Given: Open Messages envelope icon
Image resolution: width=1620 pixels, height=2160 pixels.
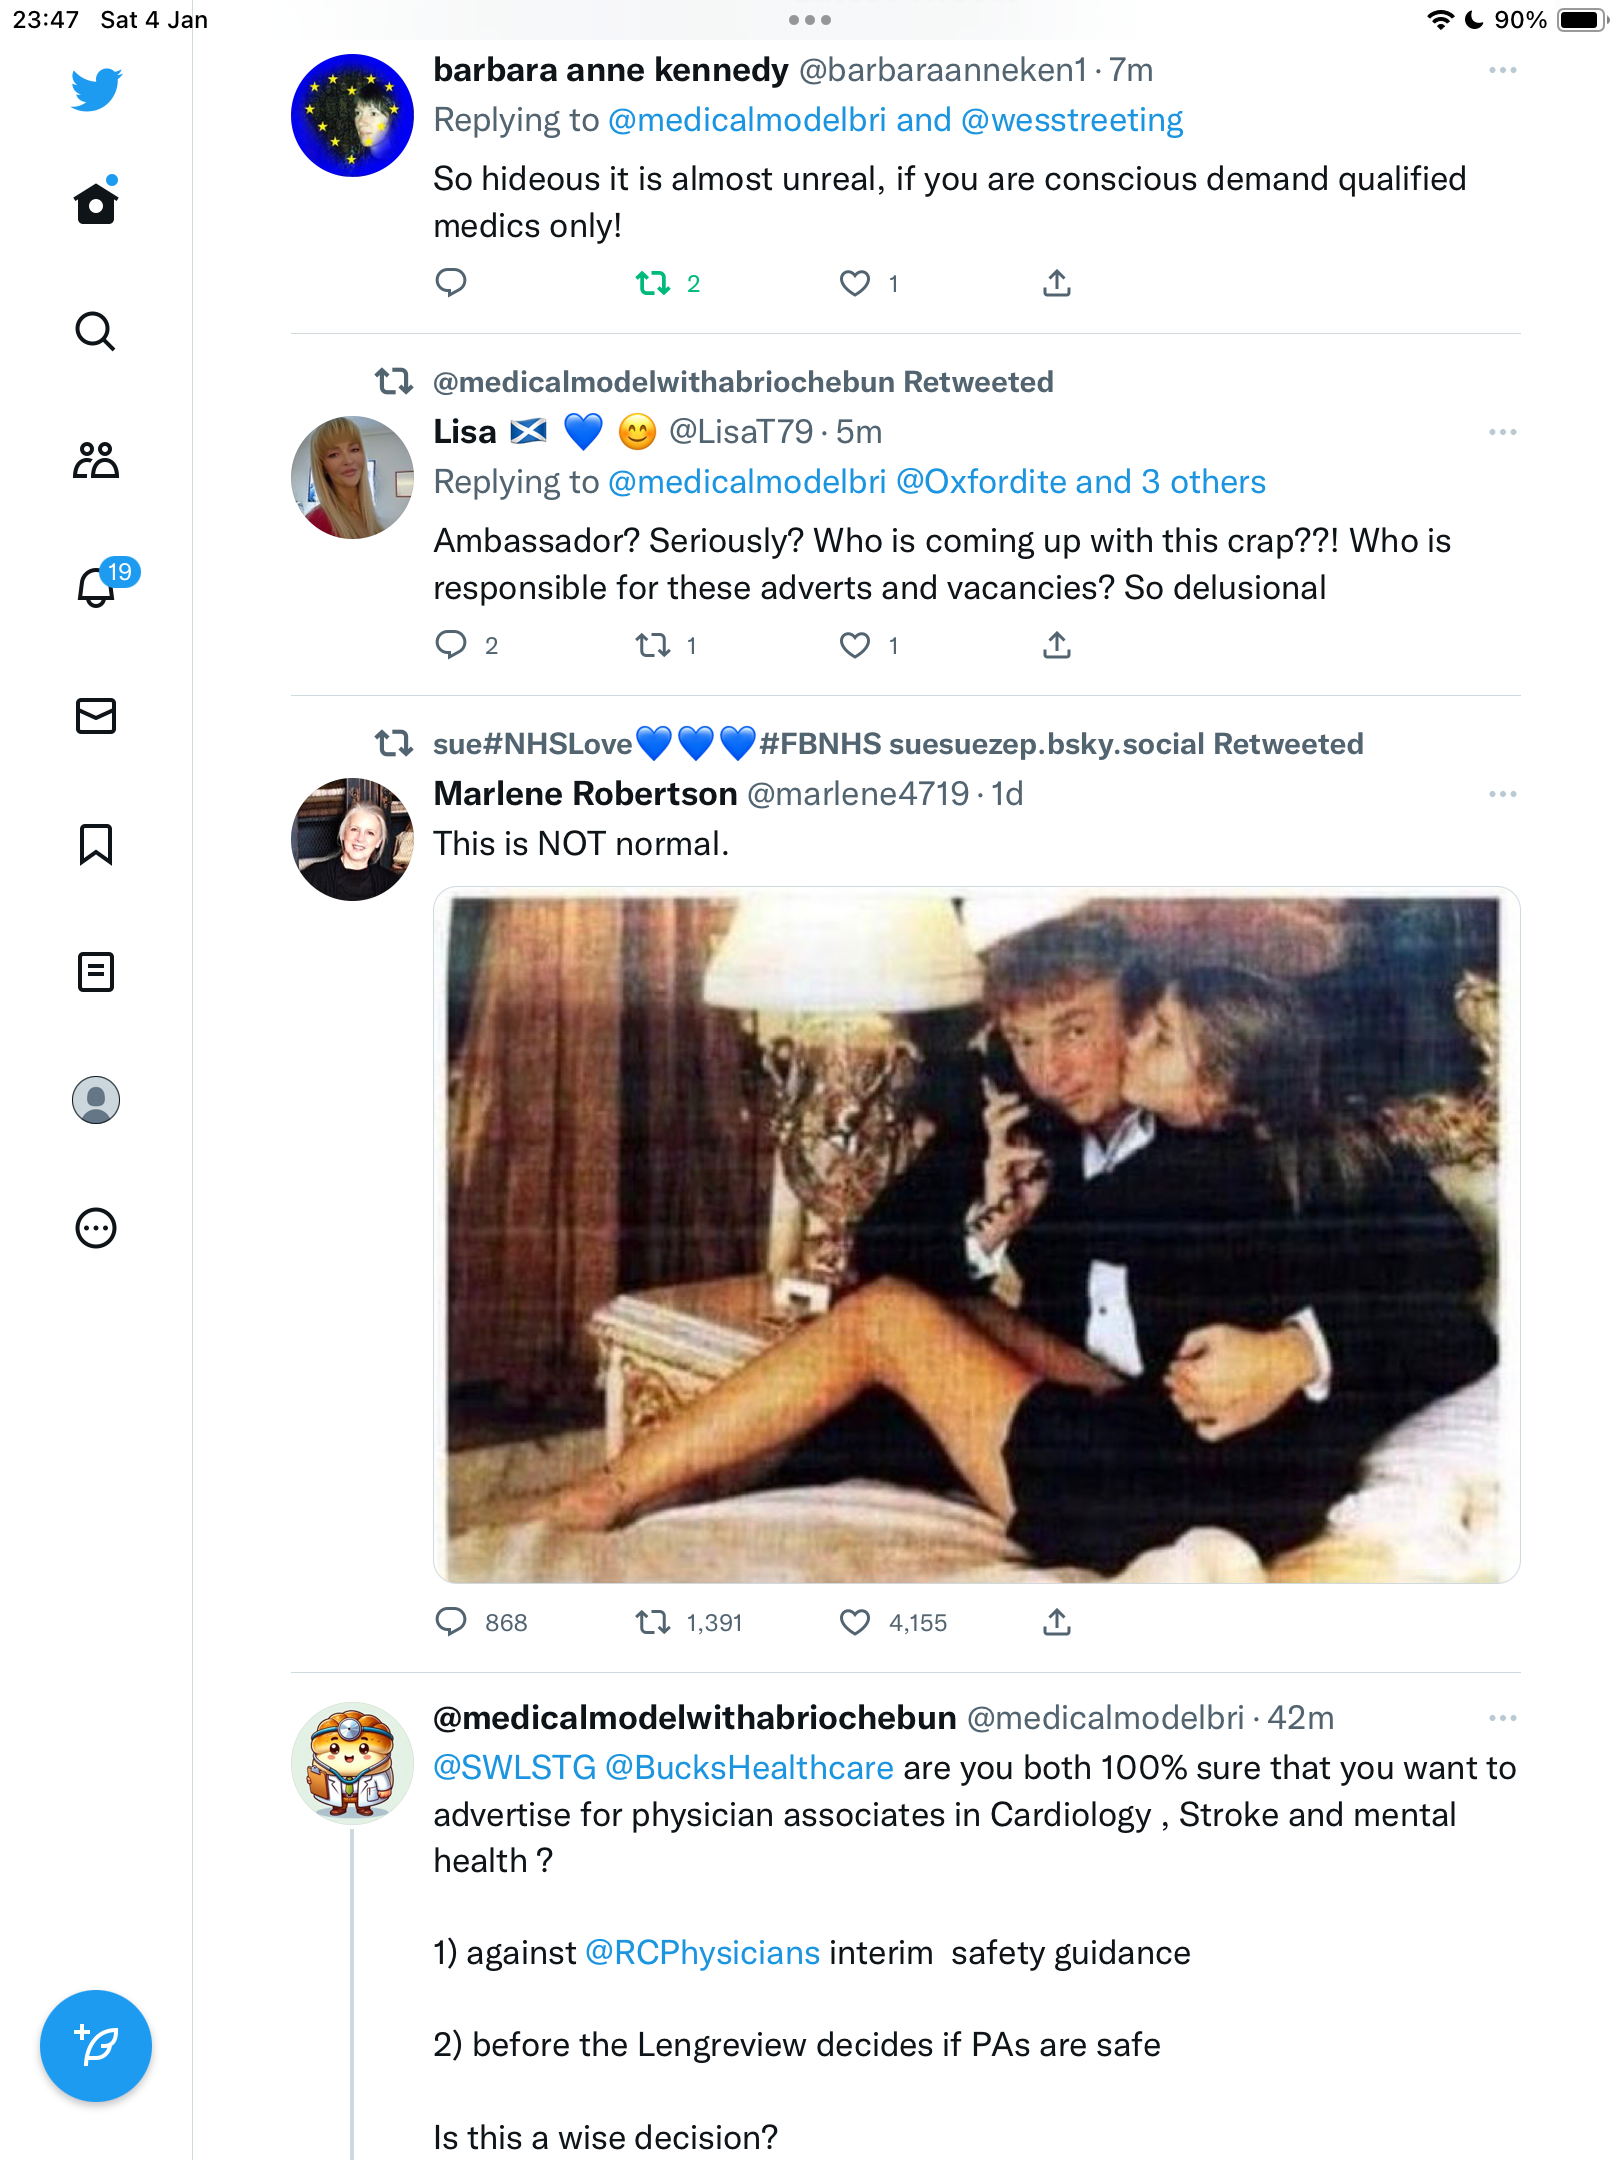Looking at the screenshot, I should point(96,716).
